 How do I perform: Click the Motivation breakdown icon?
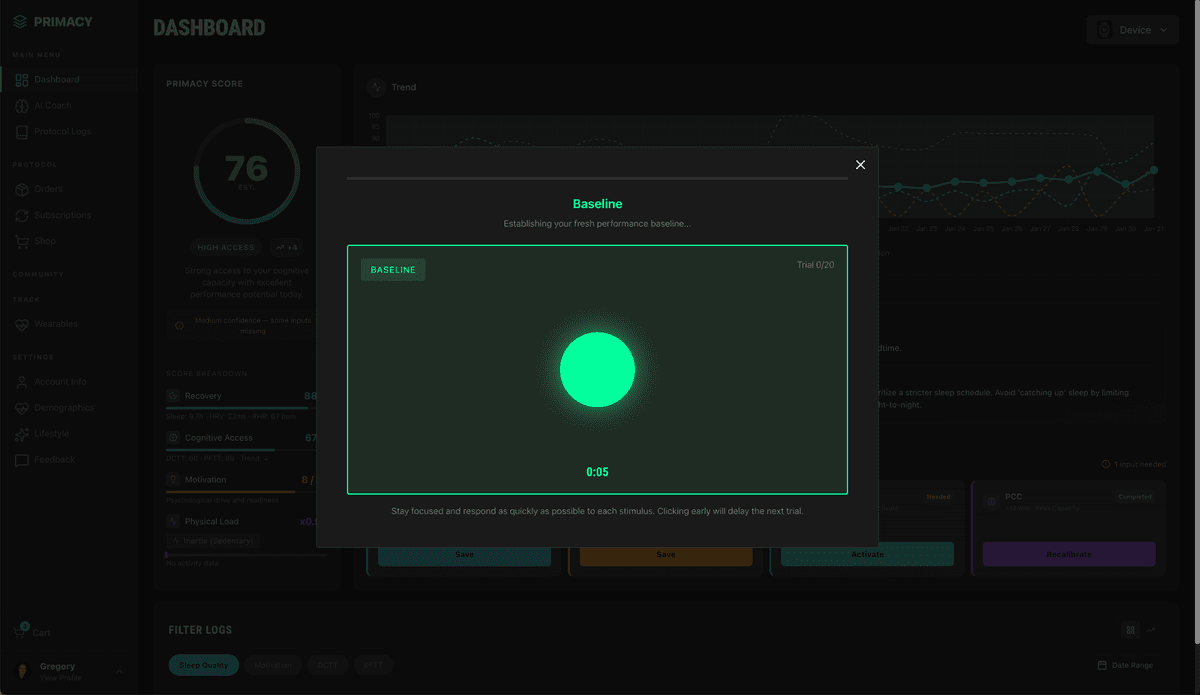[174, 480]
